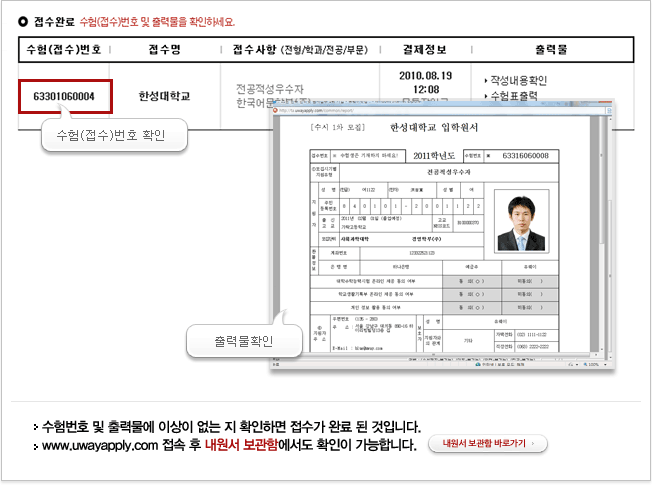The image size is (652, 485).
Task: Click the 작성내용확인 link
Action: [x=518, y=80]
